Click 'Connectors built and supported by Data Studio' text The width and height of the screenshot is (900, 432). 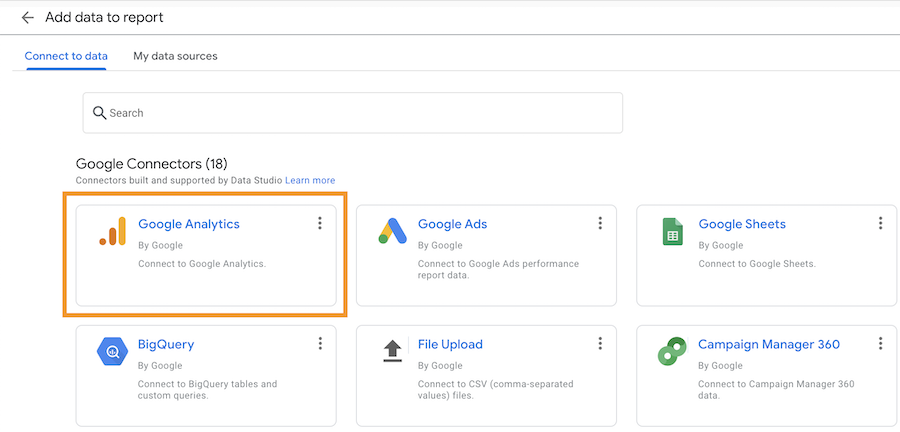(x=179, y=180)
